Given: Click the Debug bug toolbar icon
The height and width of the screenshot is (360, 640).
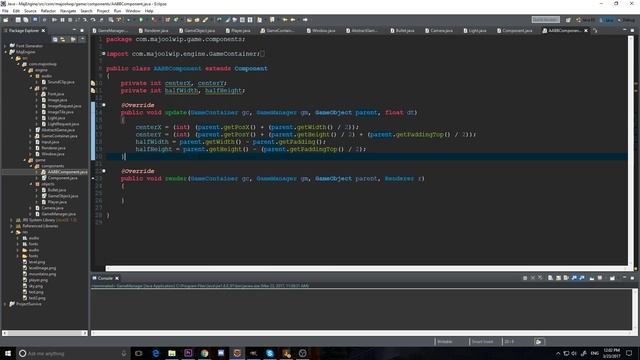Looking at the screenshot, I should pyautogui.click(x=129, y=20).
